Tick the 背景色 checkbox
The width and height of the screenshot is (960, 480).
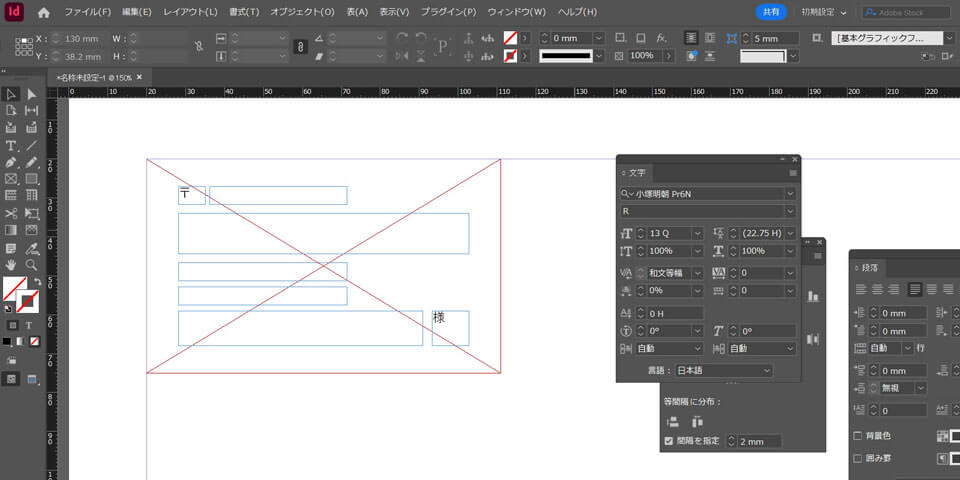[x=857, y=436]
